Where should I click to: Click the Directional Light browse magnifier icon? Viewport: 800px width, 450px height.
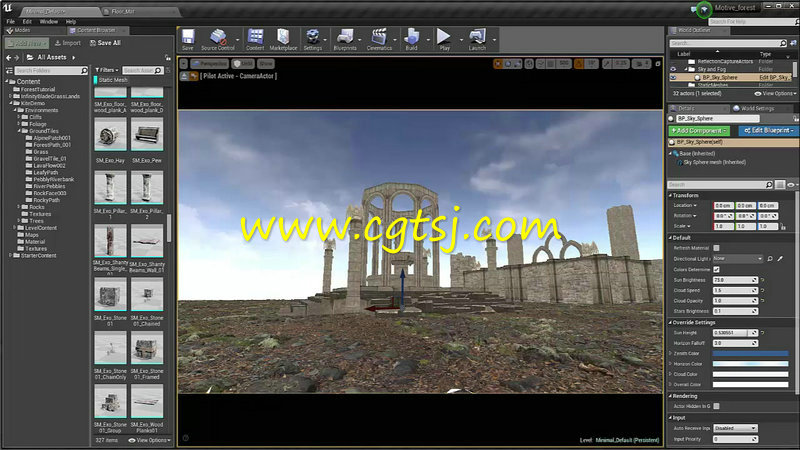[x=770, y=259]
